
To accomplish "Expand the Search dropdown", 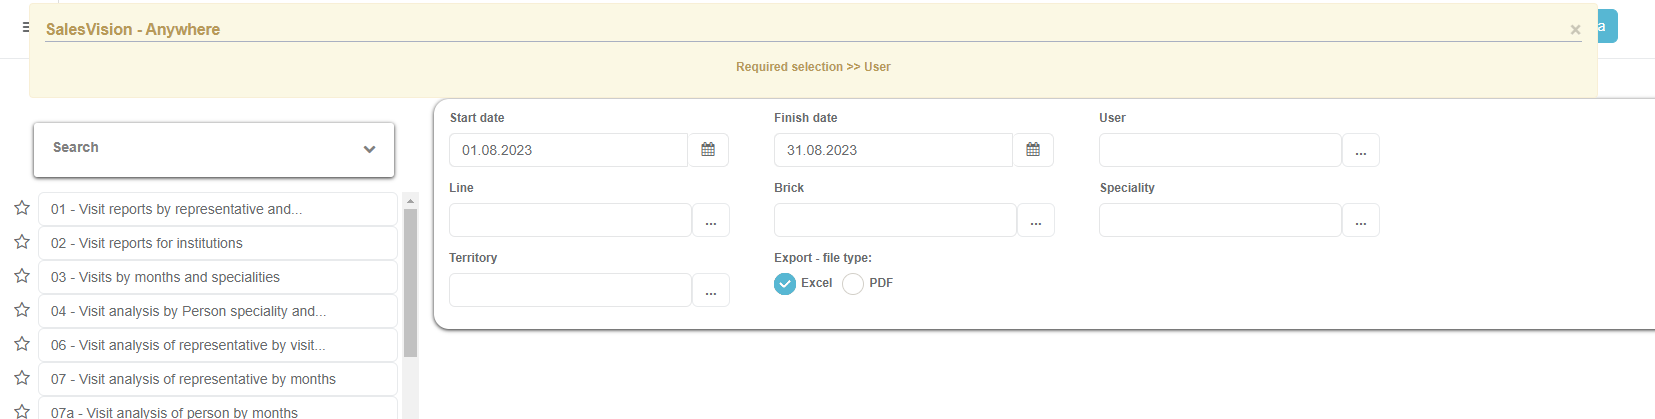I will pyautogui.click(x=369, y=149).
